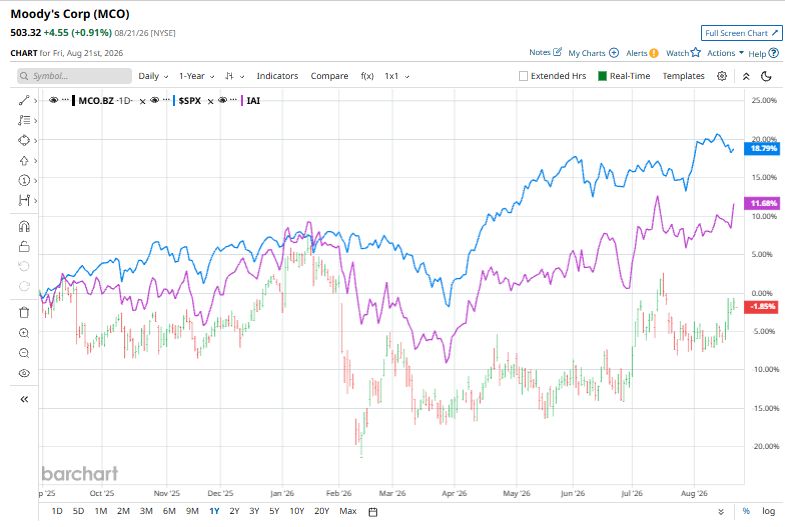This screenshot has width=785, height=527.
Task: Select the arrow marker tool
Action: pos(24,161)
